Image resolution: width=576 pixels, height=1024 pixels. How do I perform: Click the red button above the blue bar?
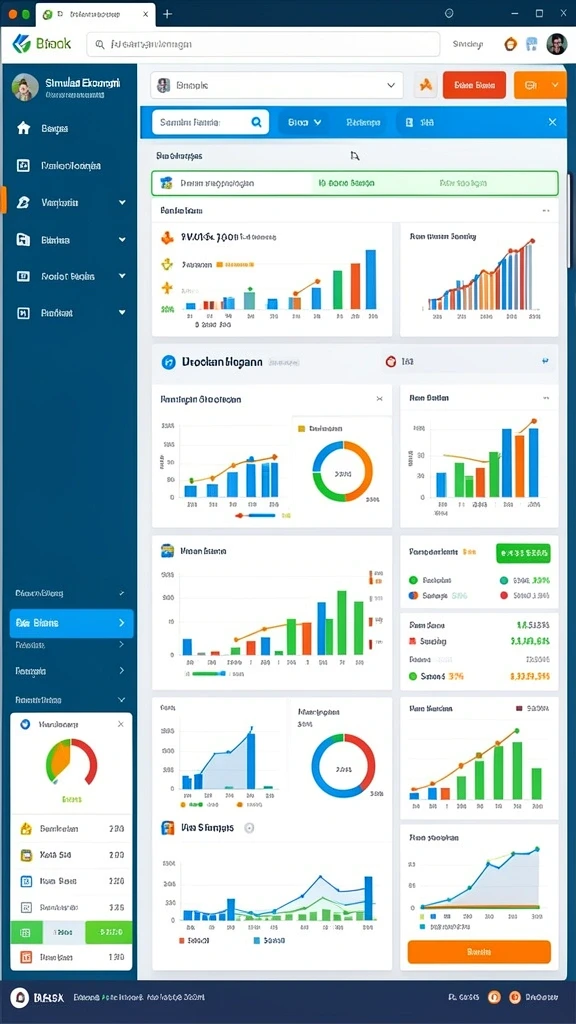click(474, 85)
